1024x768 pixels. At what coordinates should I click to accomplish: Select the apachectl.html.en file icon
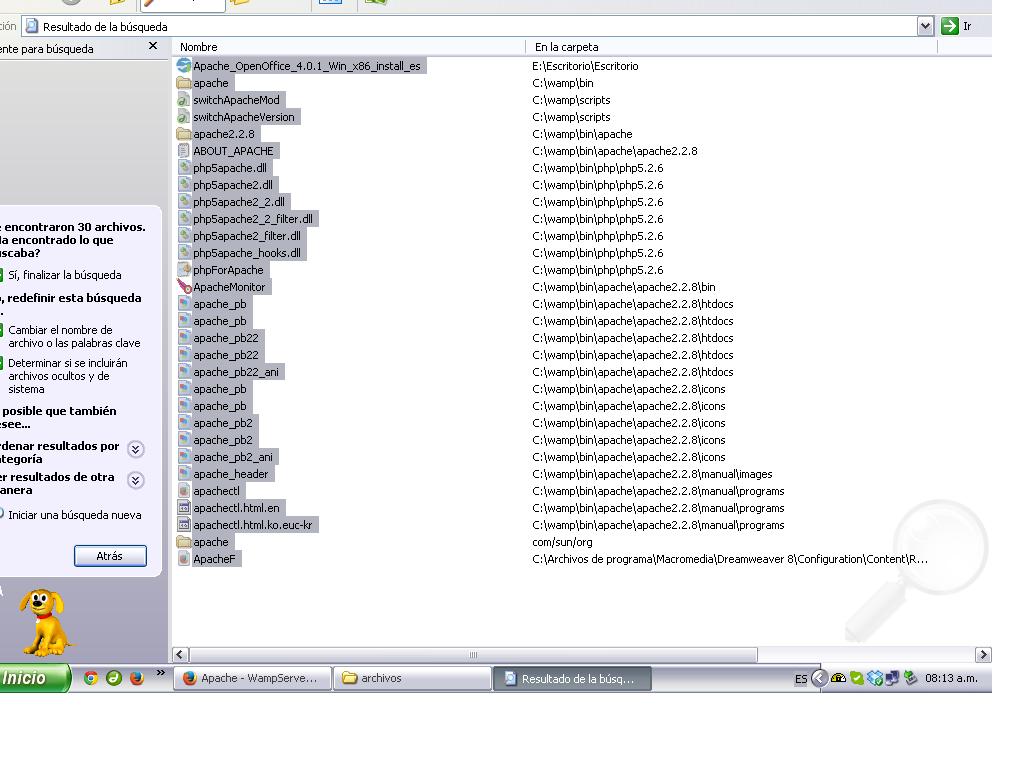pyautogui.click(x=184, y=507)
